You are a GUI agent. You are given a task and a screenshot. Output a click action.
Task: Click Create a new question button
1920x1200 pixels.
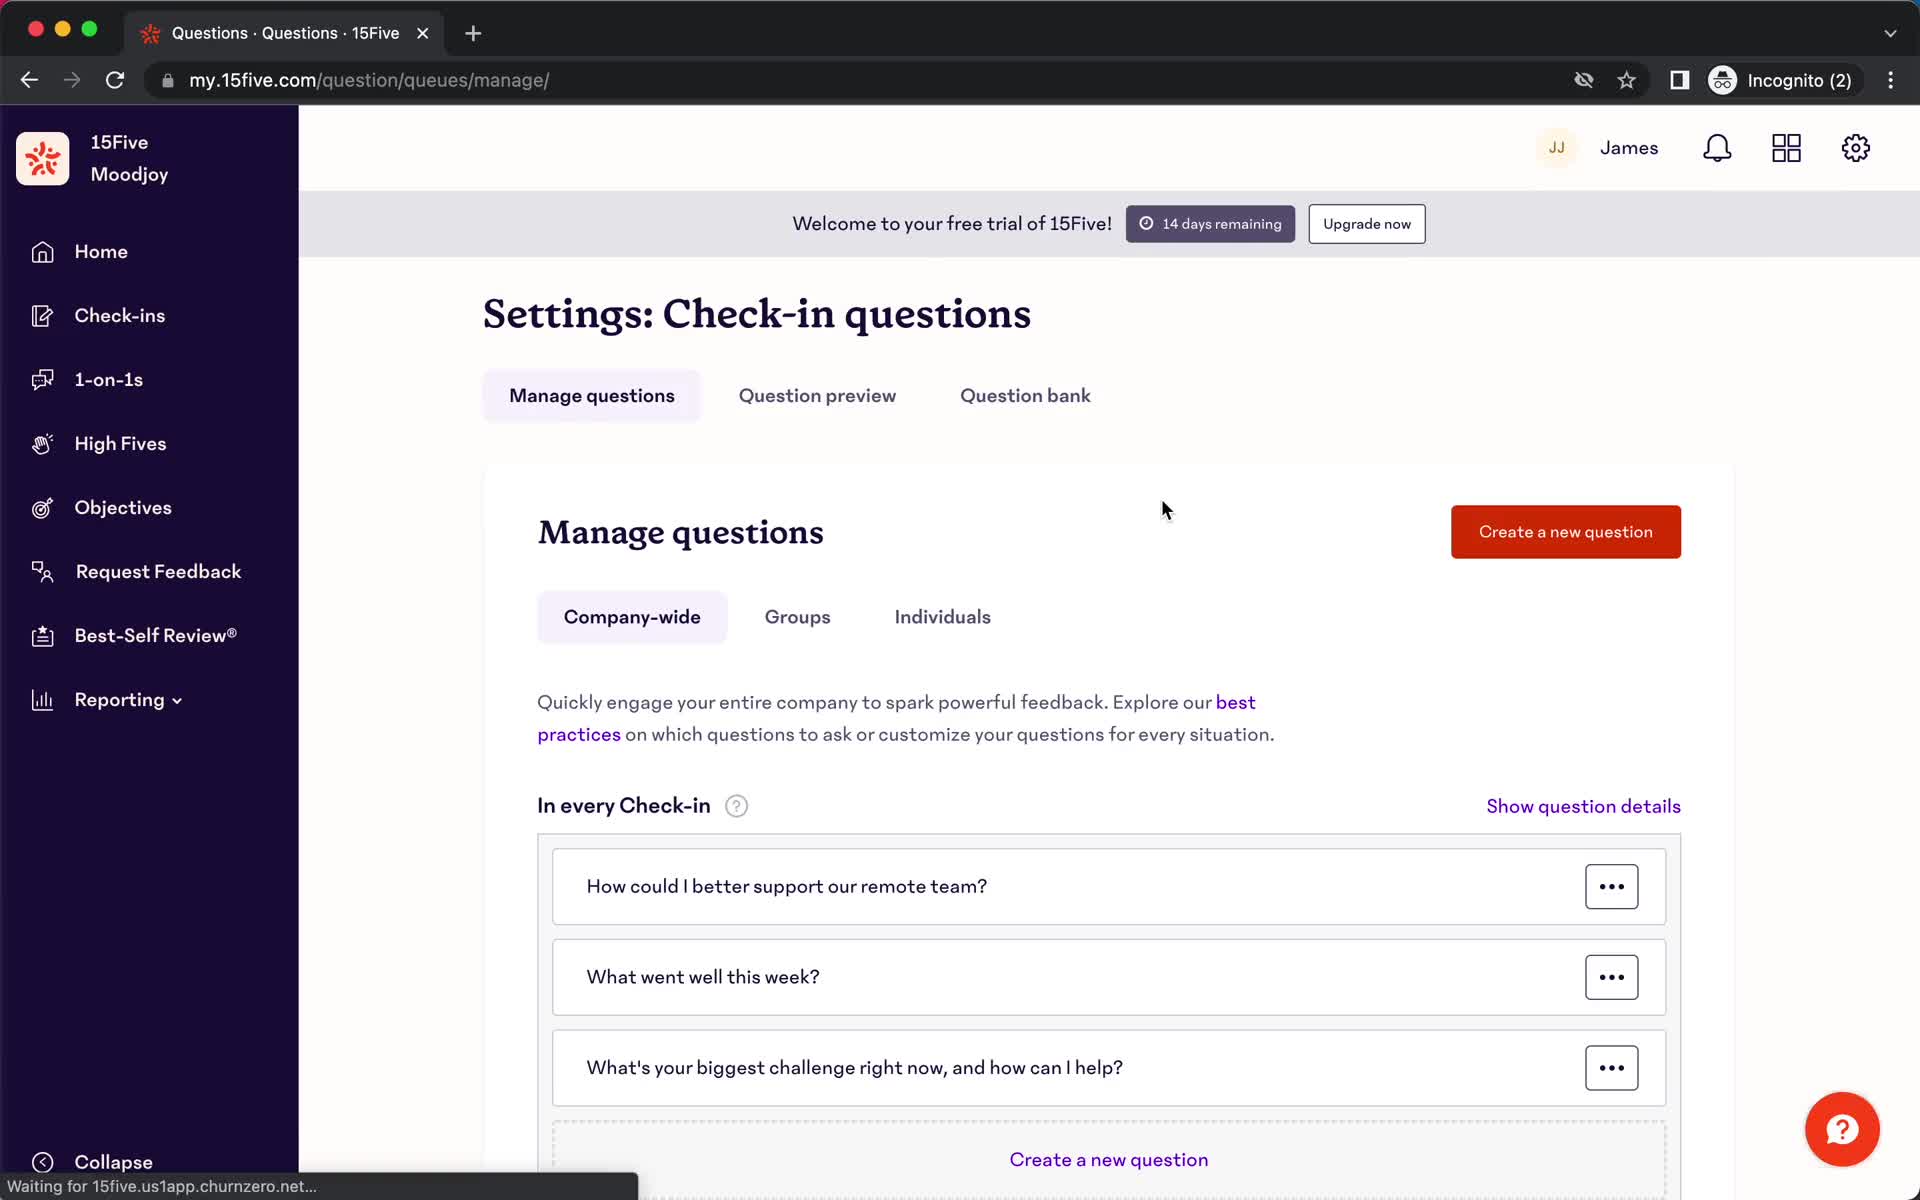pyautogui.click(x=1565, y=531)
